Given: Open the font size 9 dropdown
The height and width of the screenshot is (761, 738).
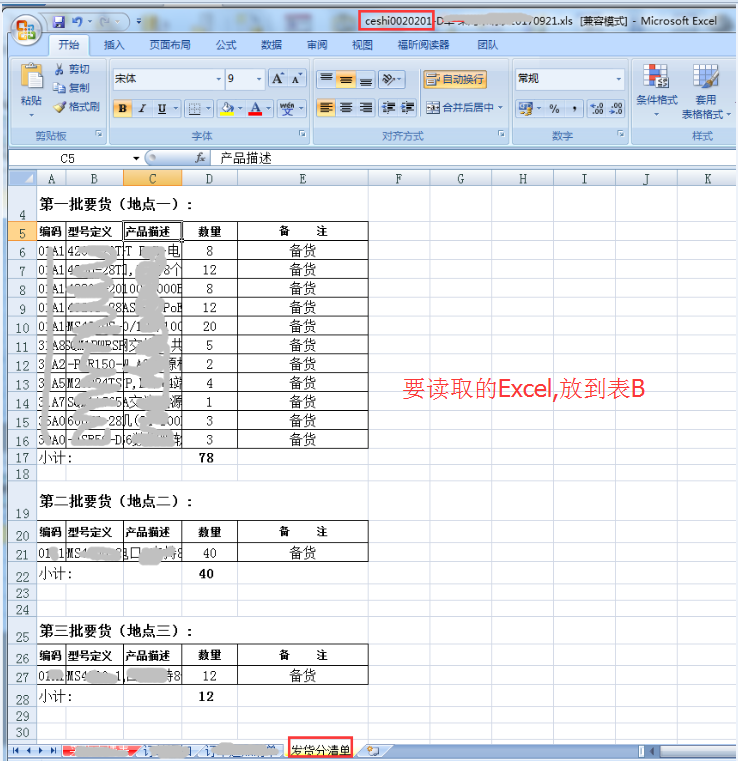Looking at the screenshot, I should [259, 79].
